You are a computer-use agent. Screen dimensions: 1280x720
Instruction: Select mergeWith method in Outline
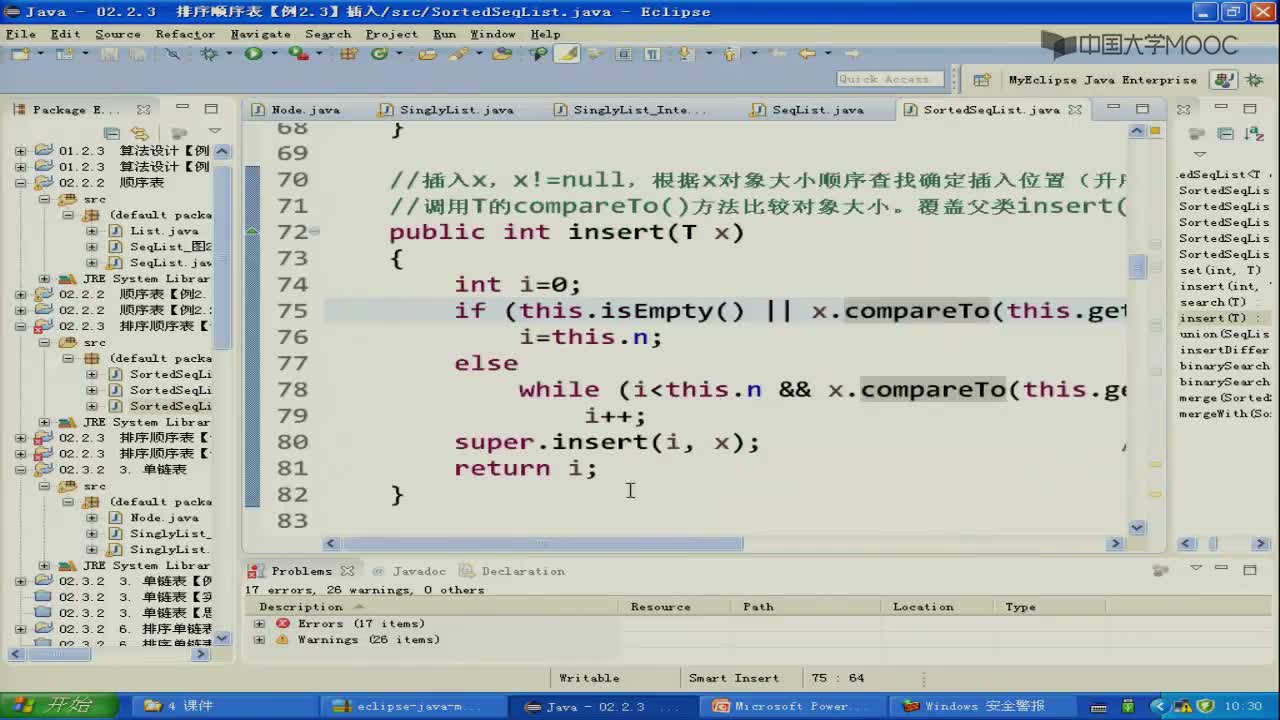pyautogui.click(x=1224, y=414)
